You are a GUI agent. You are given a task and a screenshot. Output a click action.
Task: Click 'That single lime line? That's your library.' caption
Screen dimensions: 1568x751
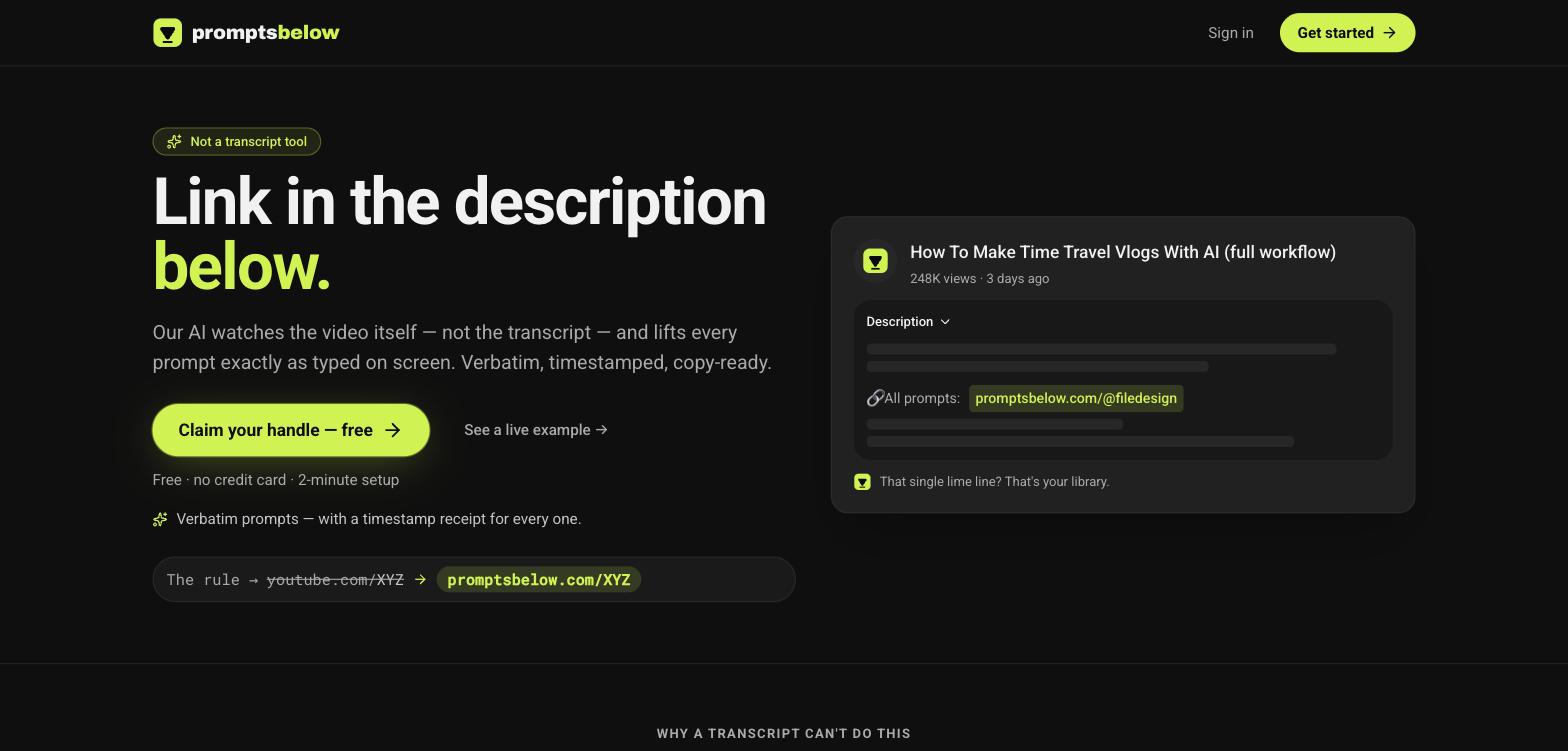(x=995, y=482)
